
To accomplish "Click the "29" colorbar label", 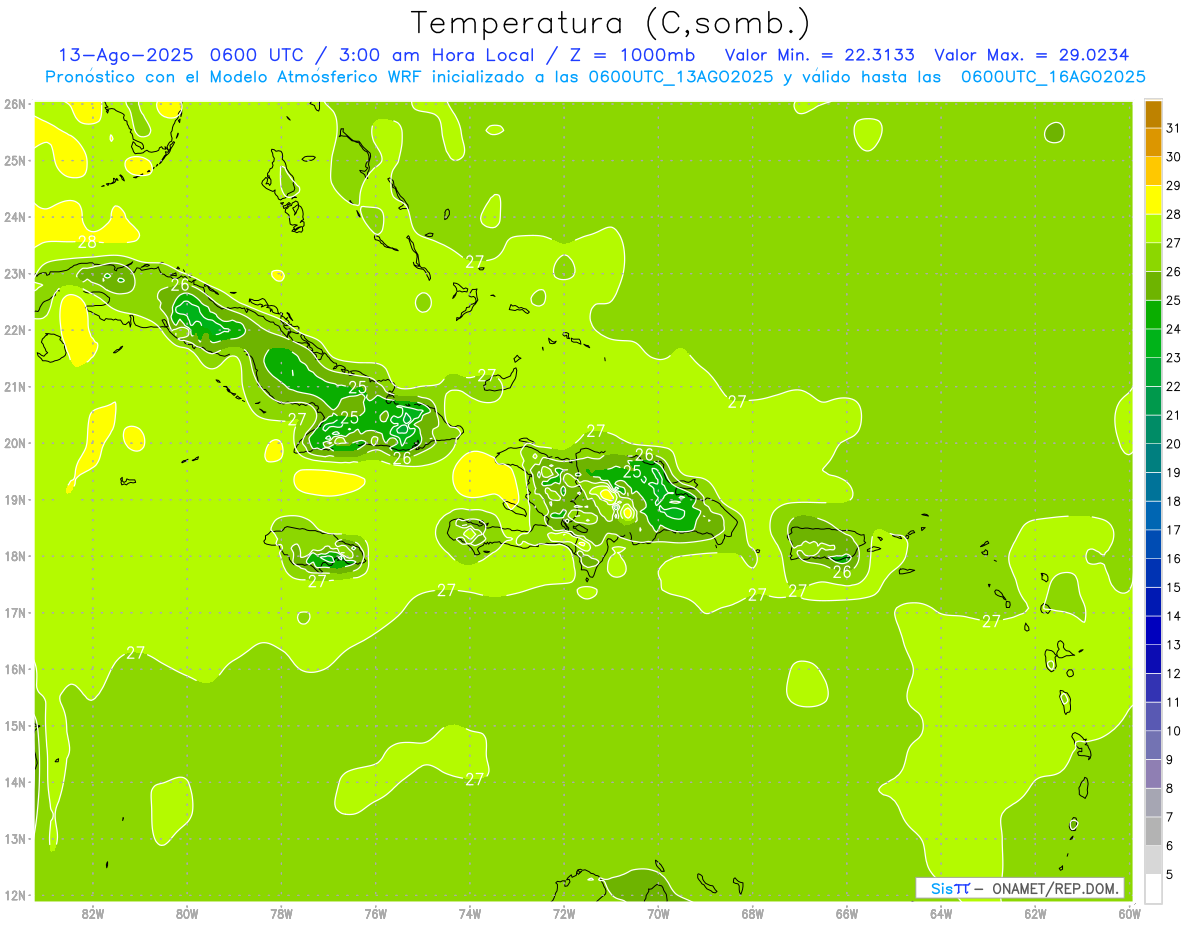I will [1174, 185].
